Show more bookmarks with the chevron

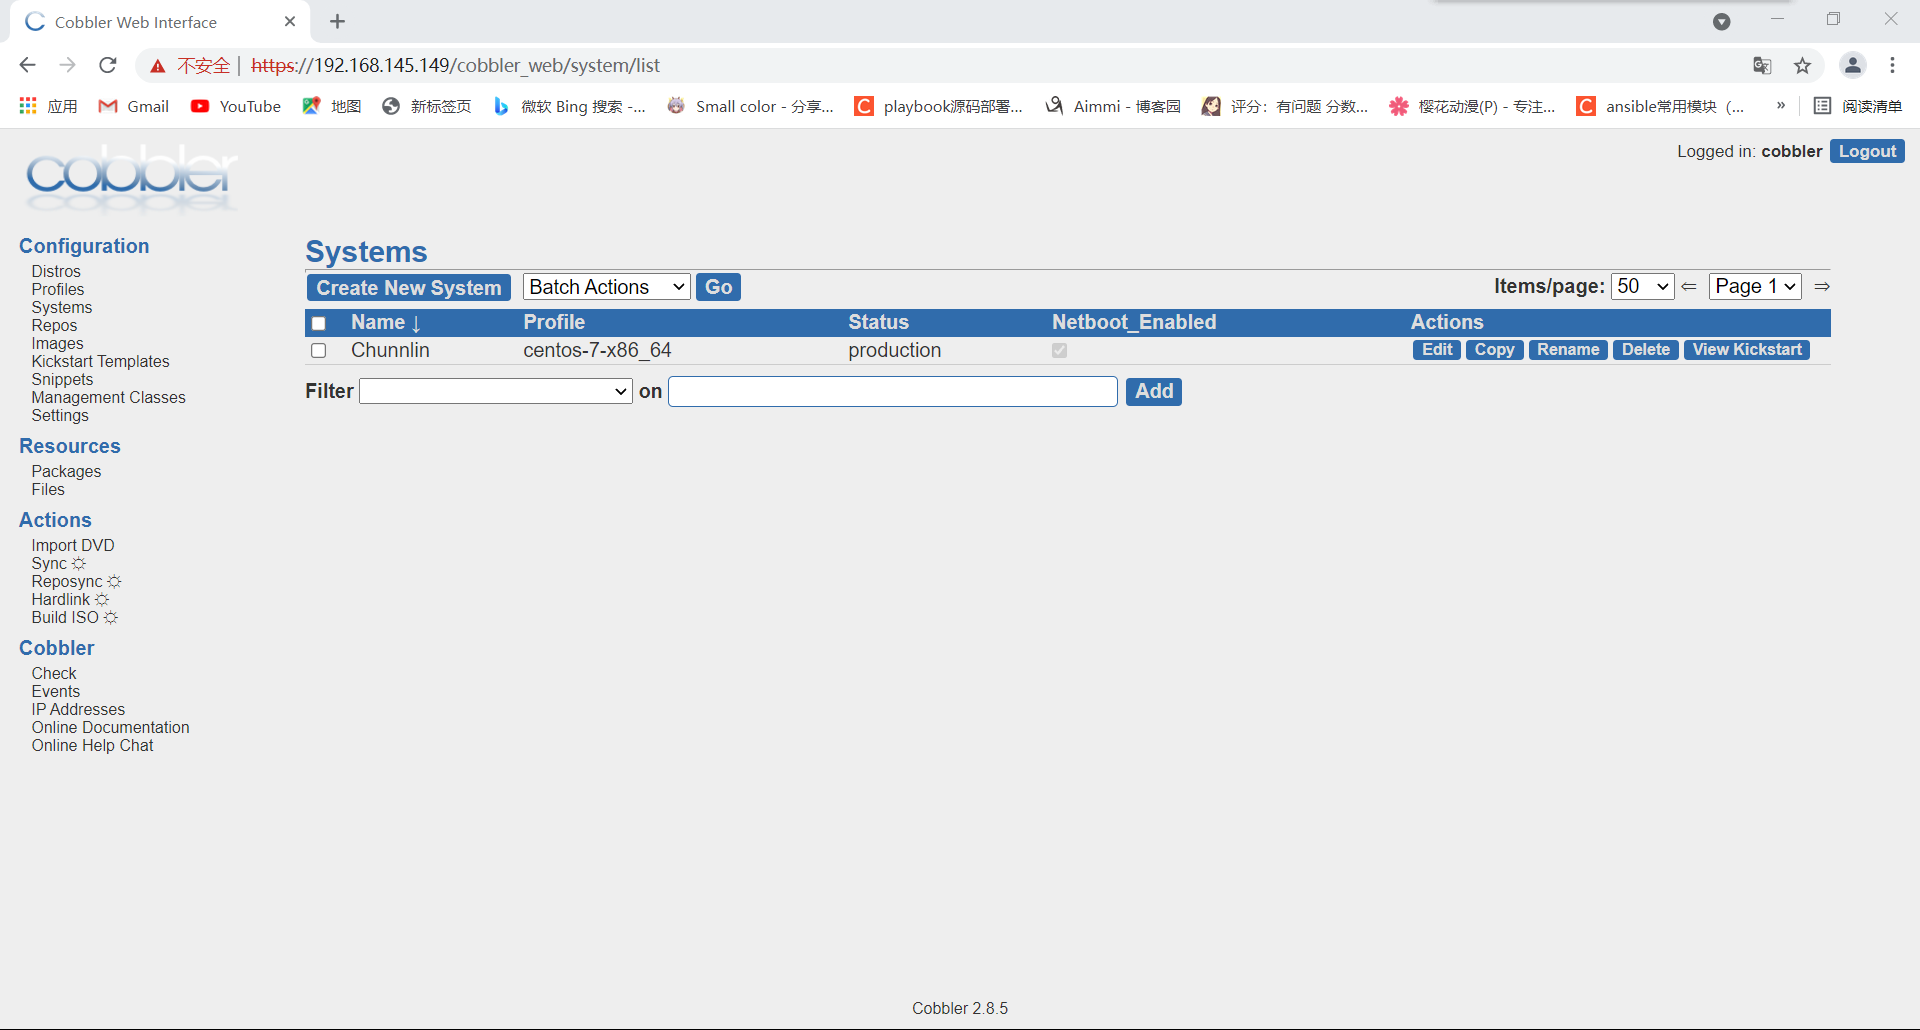(1781, 105)
